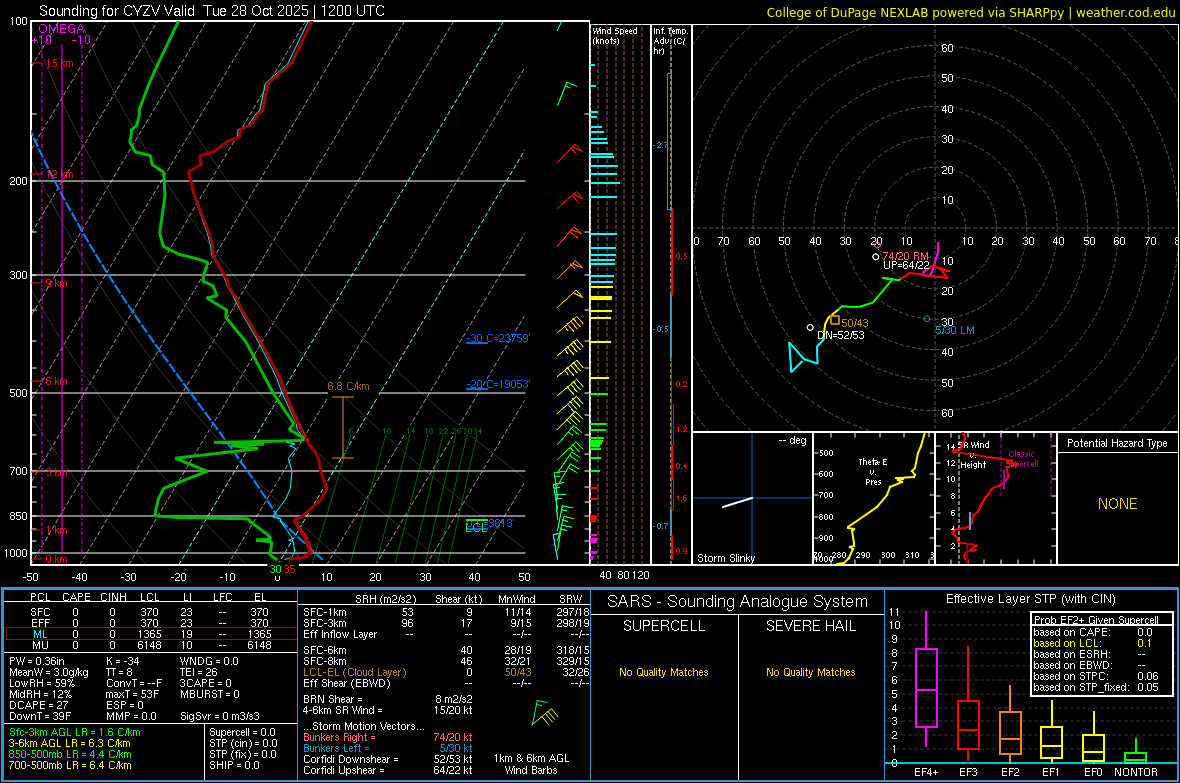Image resolution: width=1180 pixels, height=783 pixels.
Task: Select the '74/20 RM' hodograph label
Action: (x=905, y=256)
